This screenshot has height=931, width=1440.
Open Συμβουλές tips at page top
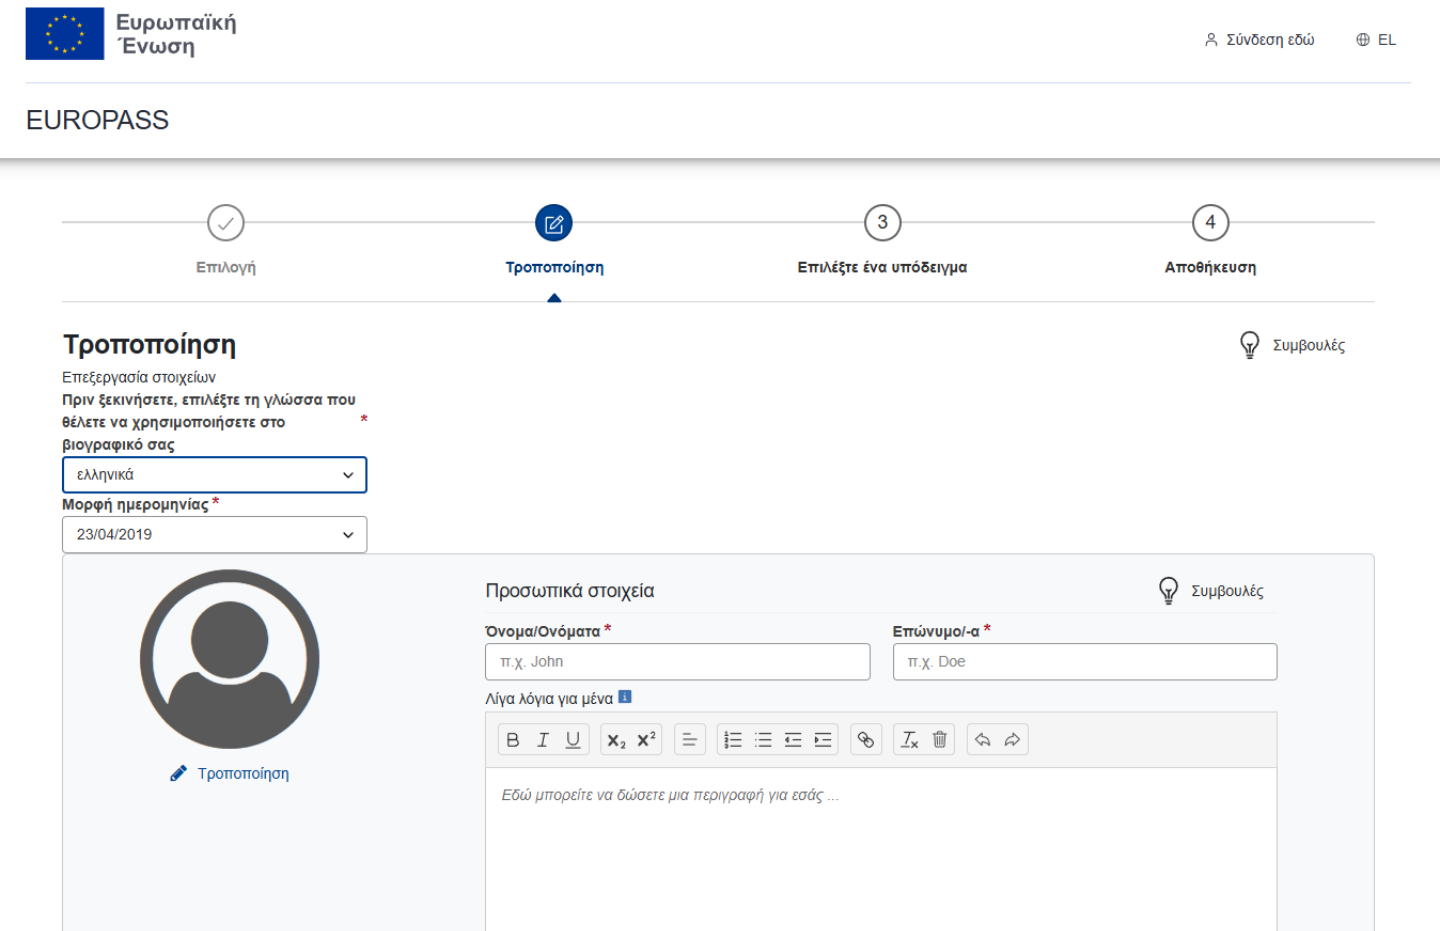(x=1309, y=346)
